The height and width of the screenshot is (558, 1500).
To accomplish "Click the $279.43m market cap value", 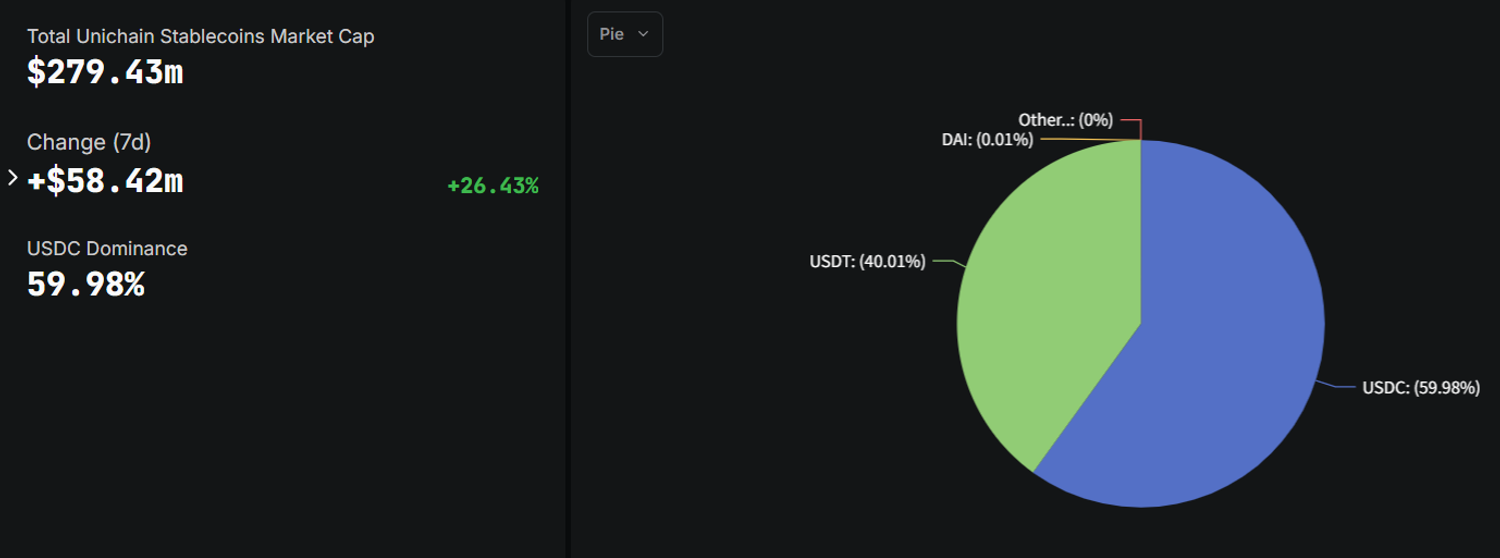I will [x=105, y=72].
